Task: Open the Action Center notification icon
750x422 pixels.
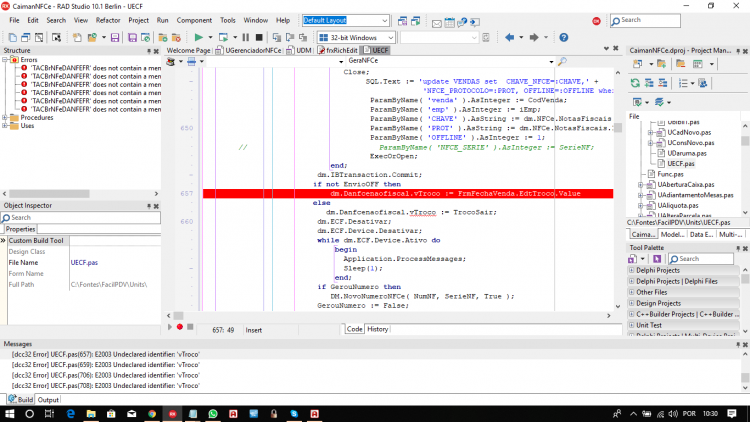Action: [x=731, y=414]
